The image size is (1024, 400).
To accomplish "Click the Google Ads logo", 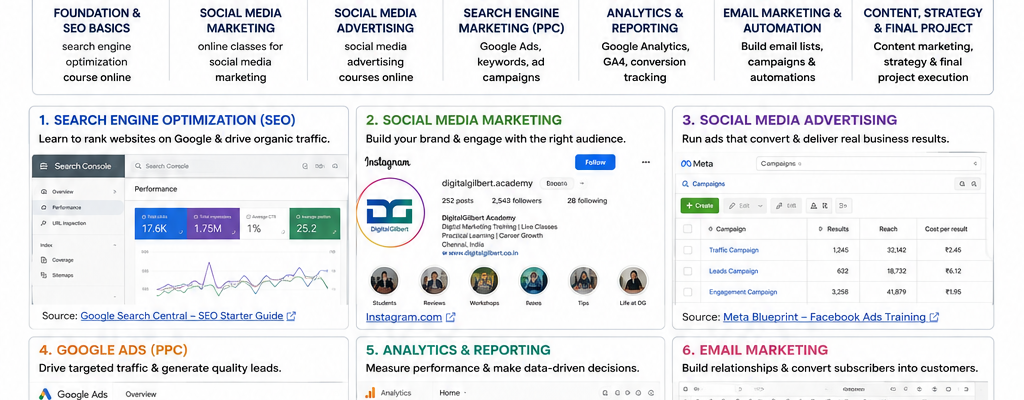I will pyautogui.click(x=45, y=394).
